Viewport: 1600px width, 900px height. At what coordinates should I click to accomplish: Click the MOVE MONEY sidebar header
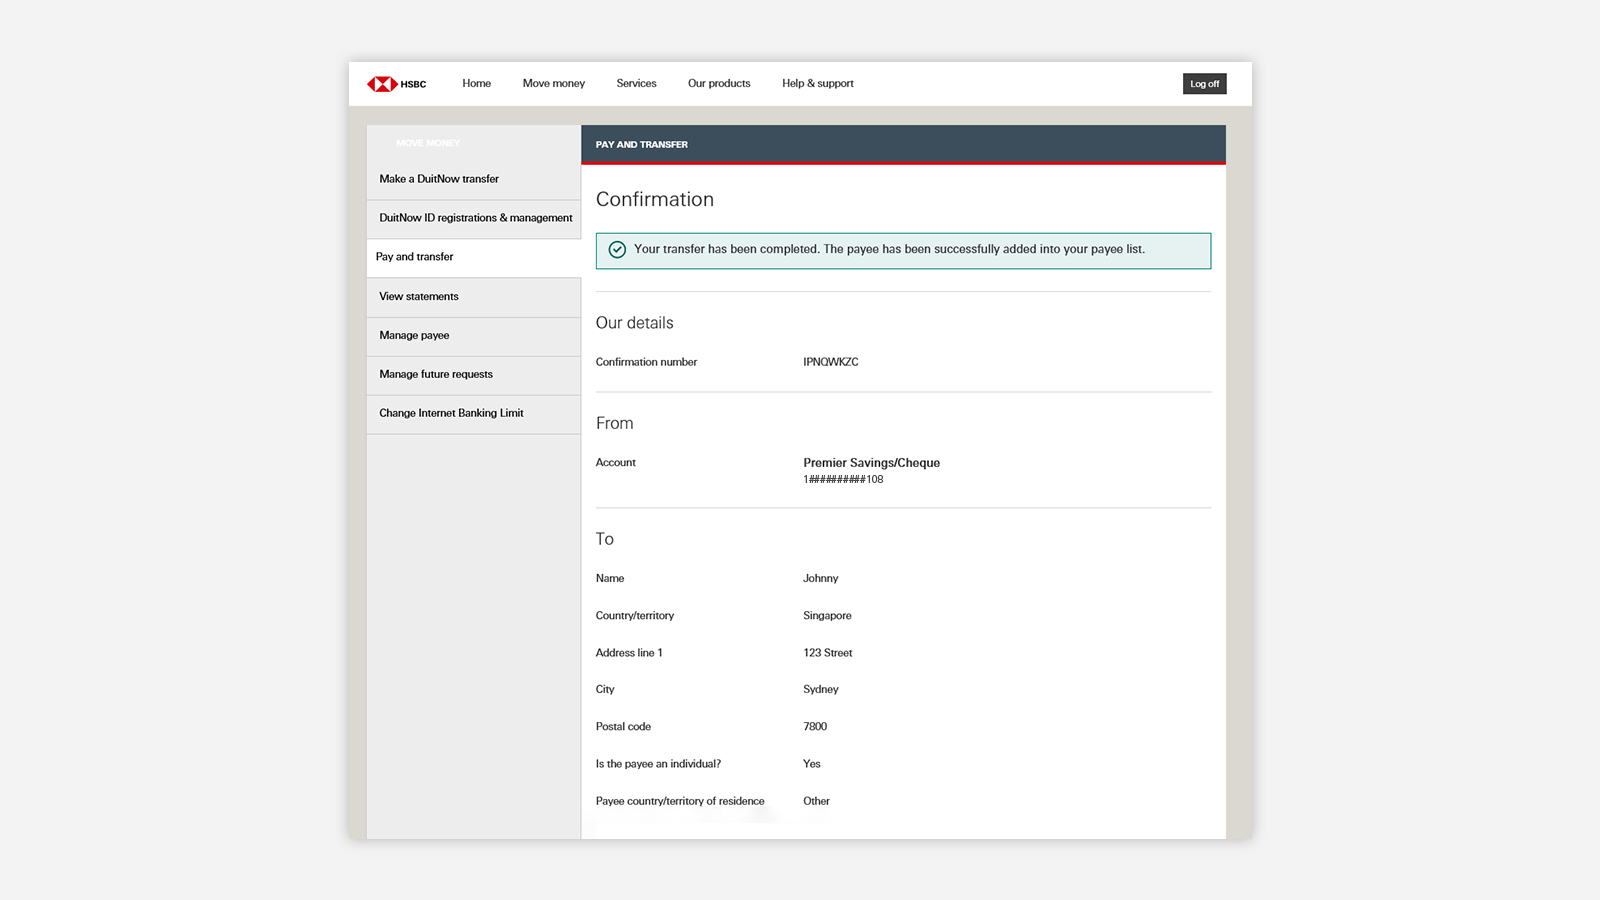428,143
